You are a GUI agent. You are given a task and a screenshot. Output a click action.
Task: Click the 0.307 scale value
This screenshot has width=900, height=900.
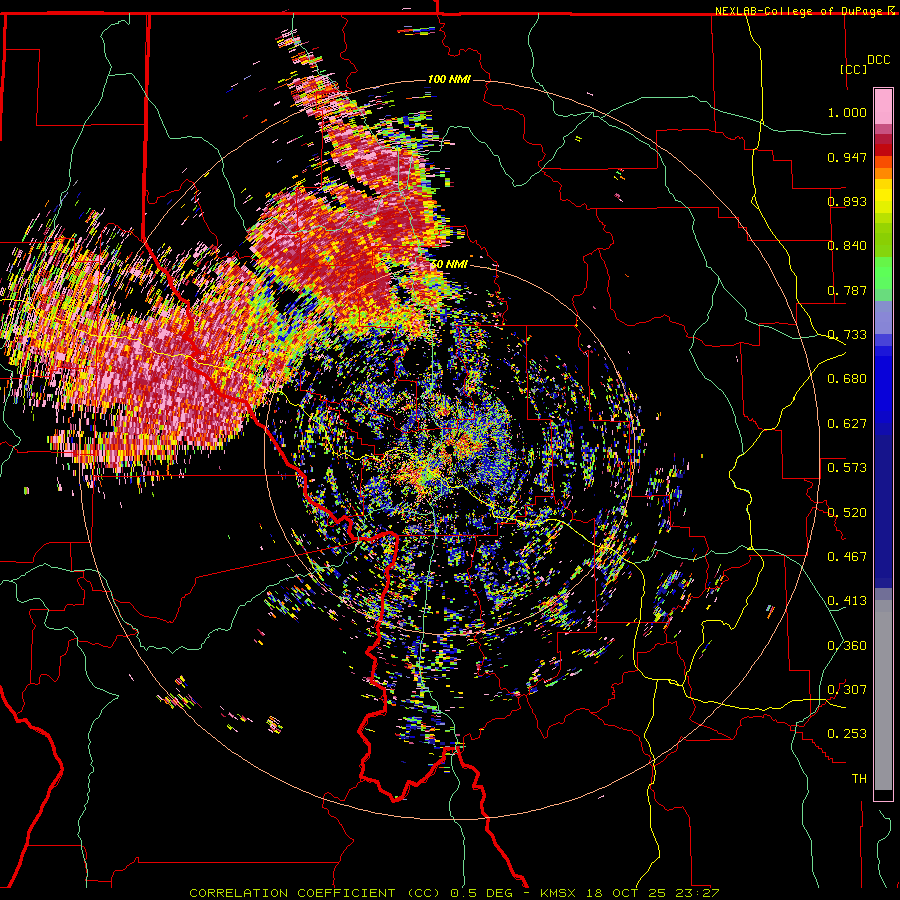click(x=847, y=690)
